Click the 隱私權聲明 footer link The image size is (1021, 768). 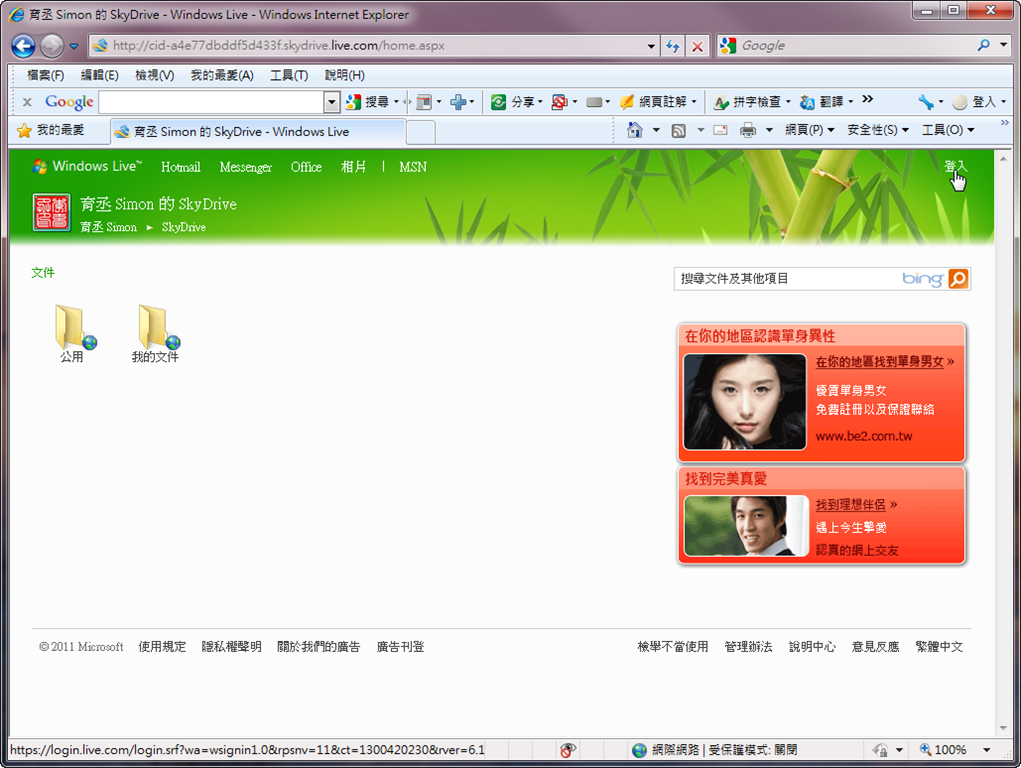point(231,647)
